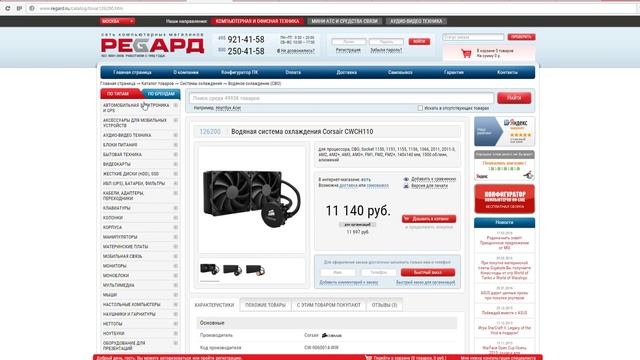Image resolution: width=640 pixels, height=360 pixels.
Task: Select the Похожие товары tab
Action: [x=265, y=305]
